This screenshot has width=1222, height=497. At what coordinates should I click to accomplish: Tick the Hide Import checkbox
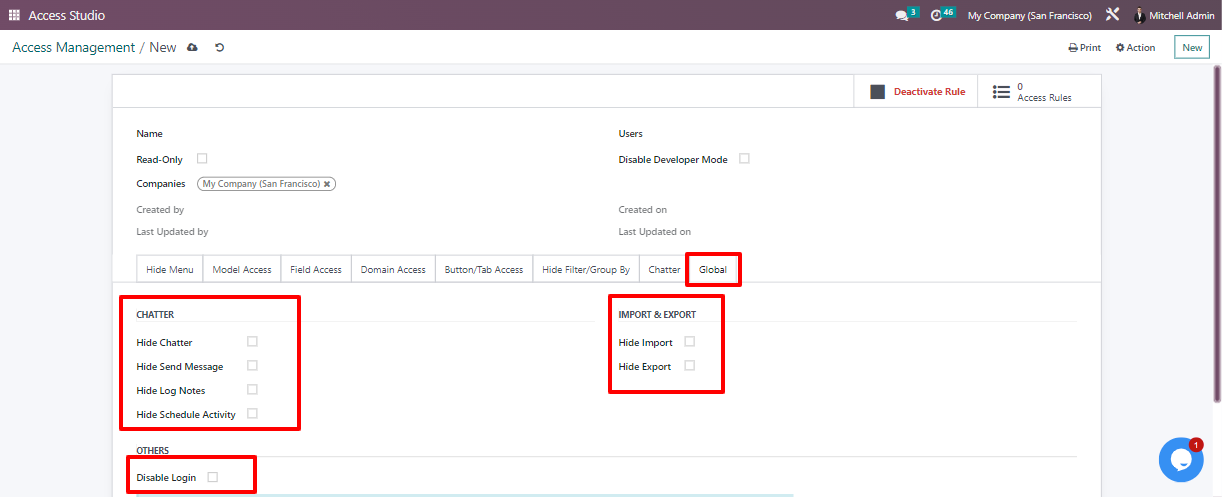[689, 342]
